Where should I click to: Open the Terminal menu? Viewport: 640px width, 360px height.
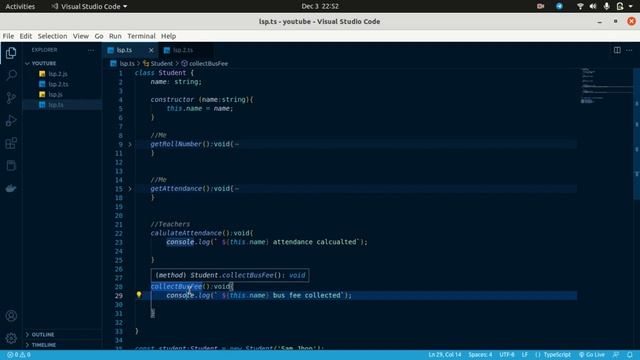[x=141, y=36]
